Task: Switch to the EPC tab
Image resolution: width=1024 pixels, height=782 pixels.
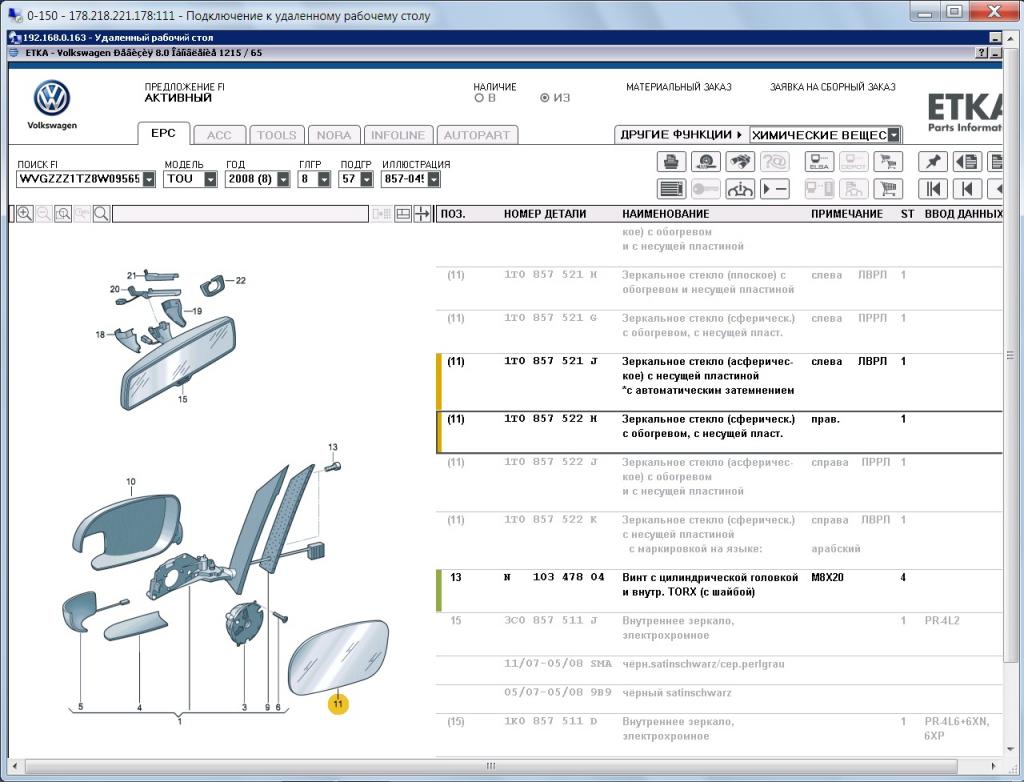Action: (x=163, y=133)
